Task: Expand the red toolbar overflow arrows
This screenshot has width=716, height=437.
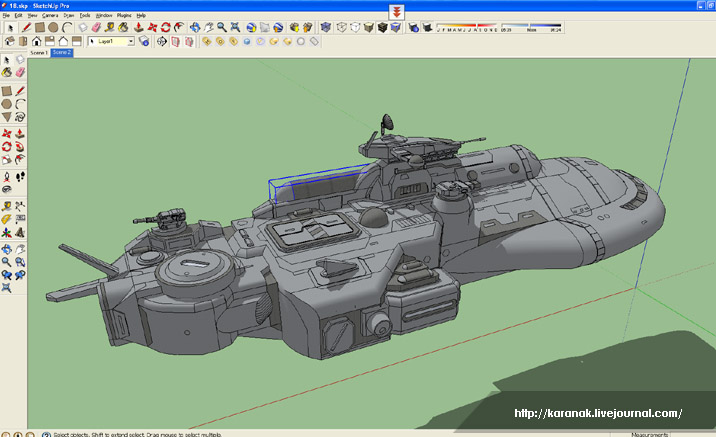Action: 396,12
